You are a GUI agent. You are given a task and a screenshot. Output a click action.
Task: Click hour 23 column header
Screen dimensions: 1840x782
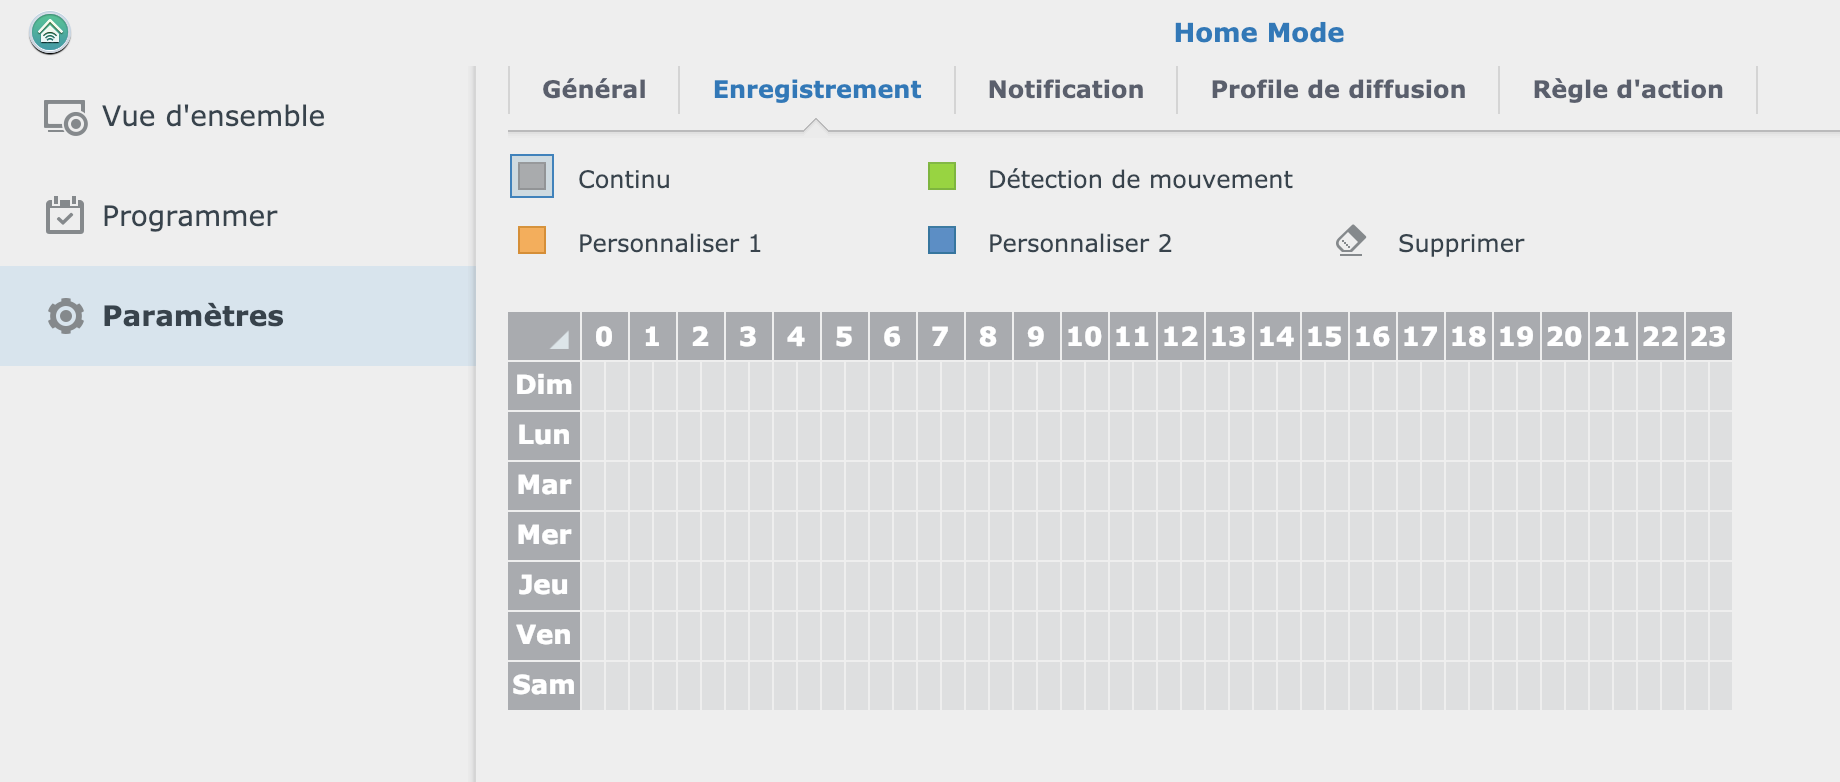pyautogui.click(x=1708, y=337)
